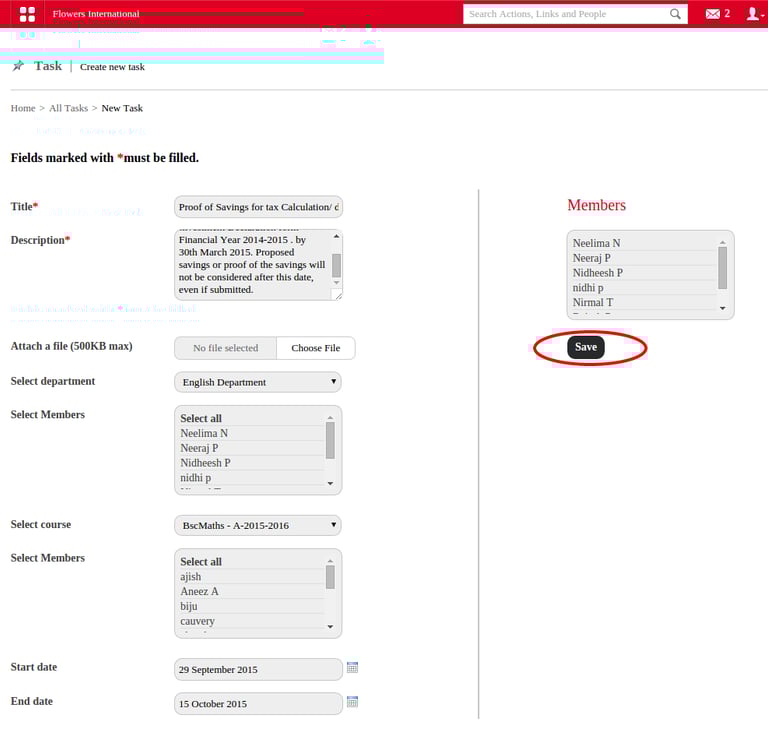The height and width of the screenshot is (729, 768).
Task: Open the Start date calendar icon
Action: tap(352, 667)
